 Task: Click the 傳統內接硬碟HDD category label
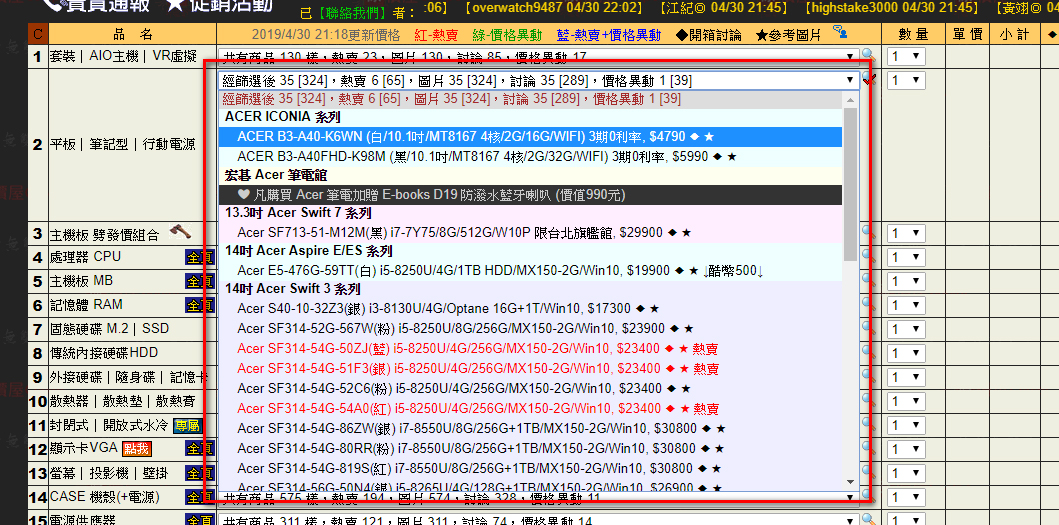(104, 353)
